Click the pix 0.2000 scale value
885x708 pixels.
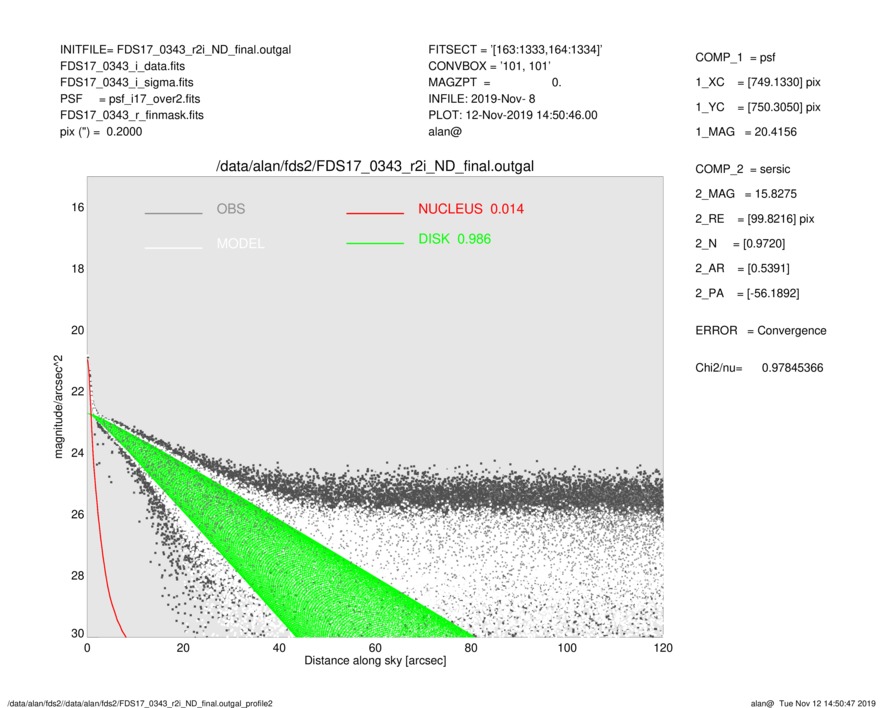101,132
